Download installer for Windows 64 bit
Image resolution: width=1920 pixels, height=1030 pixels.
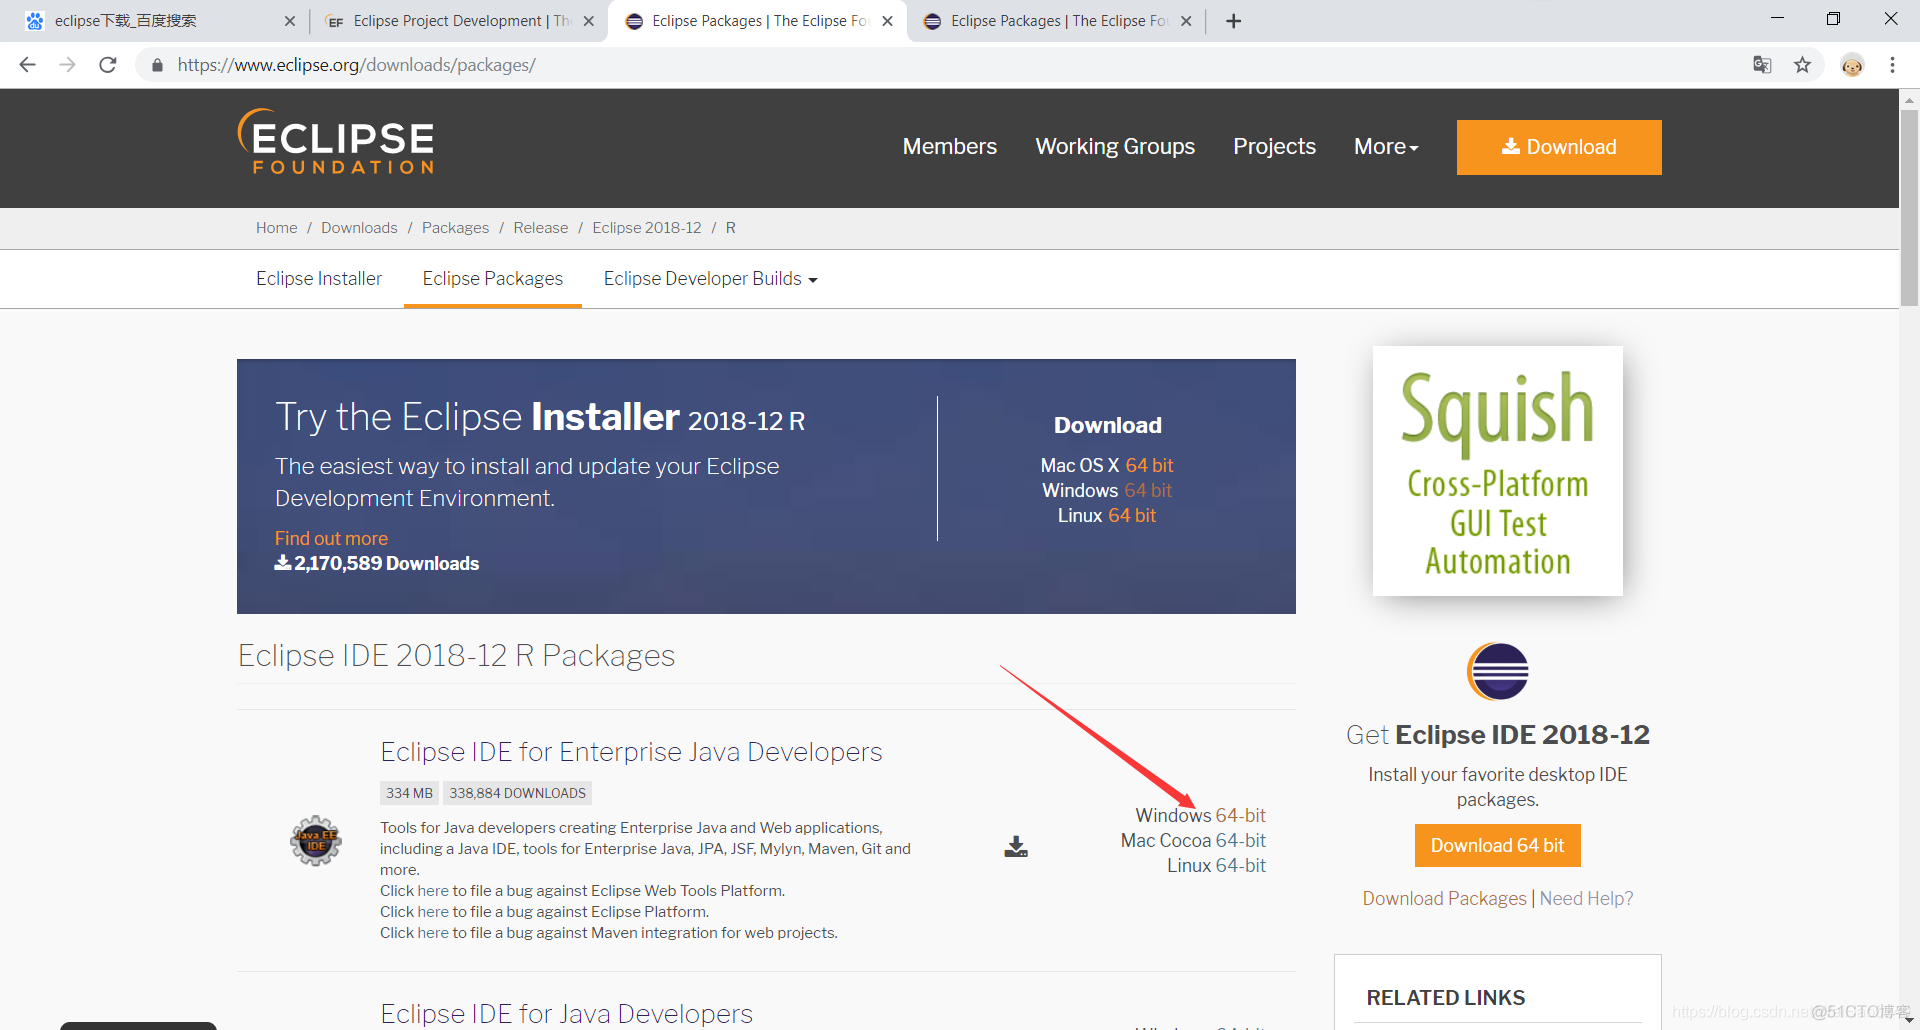click(x=1148, y=491)
